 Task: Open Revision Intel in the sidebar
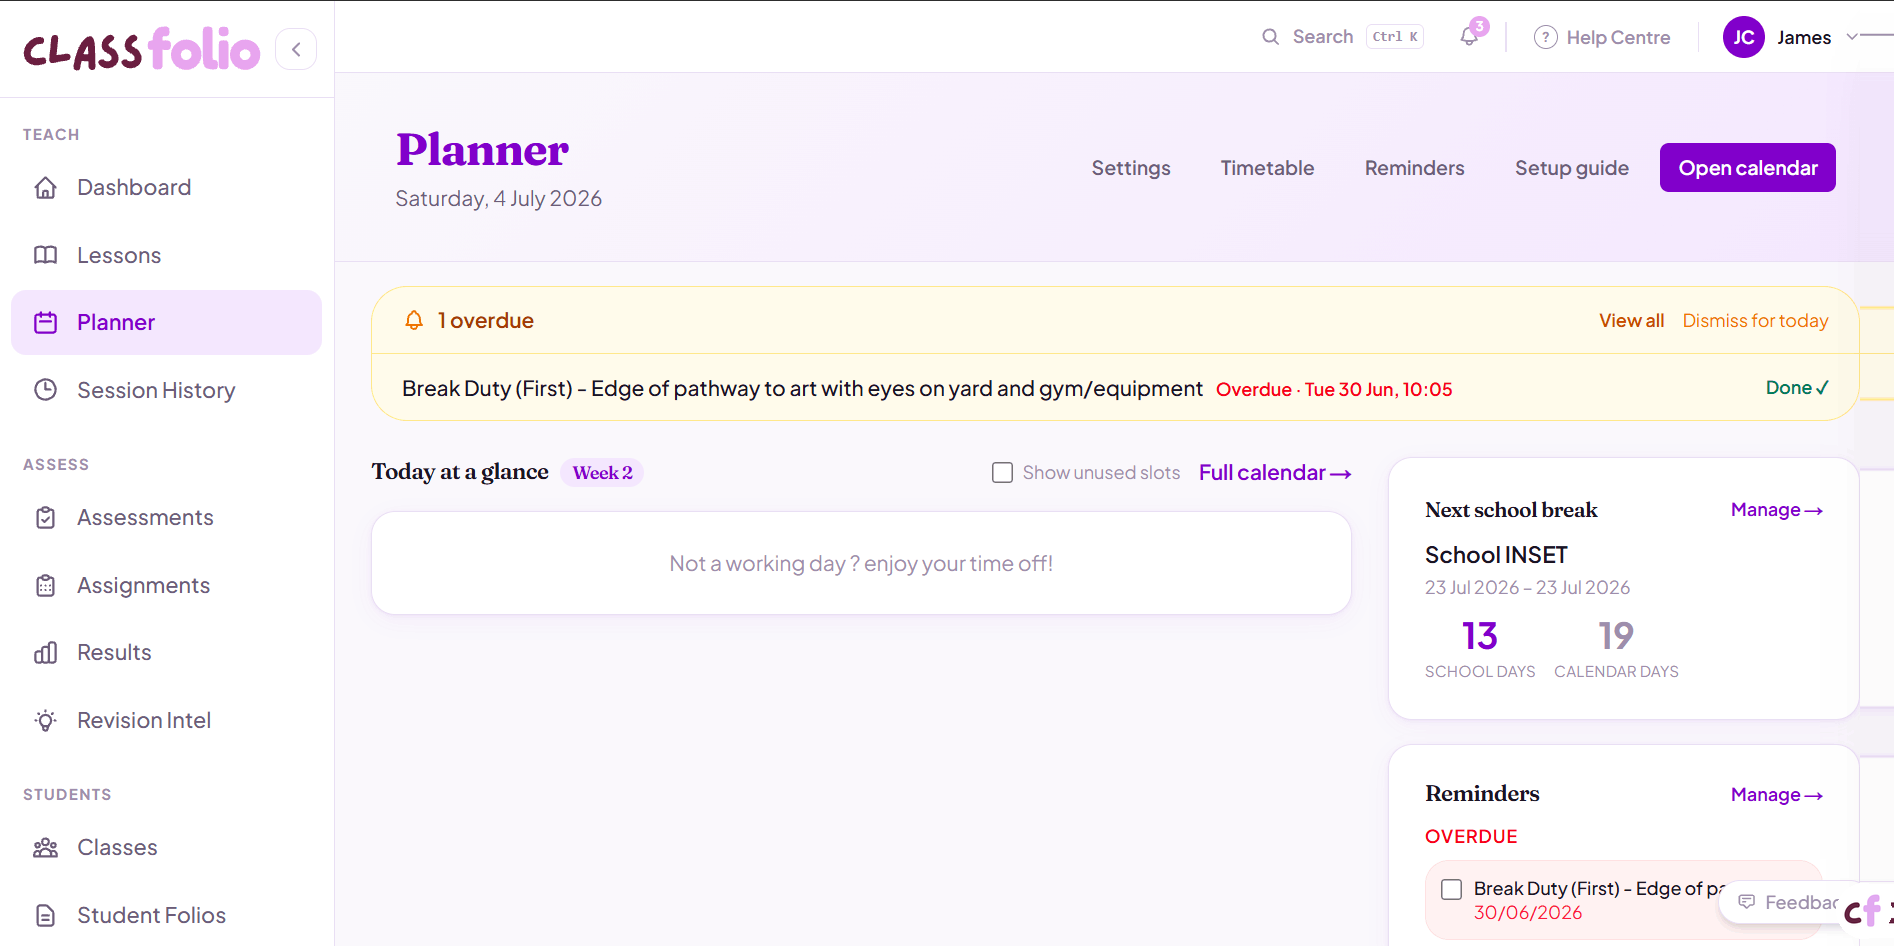pos(166,720)
